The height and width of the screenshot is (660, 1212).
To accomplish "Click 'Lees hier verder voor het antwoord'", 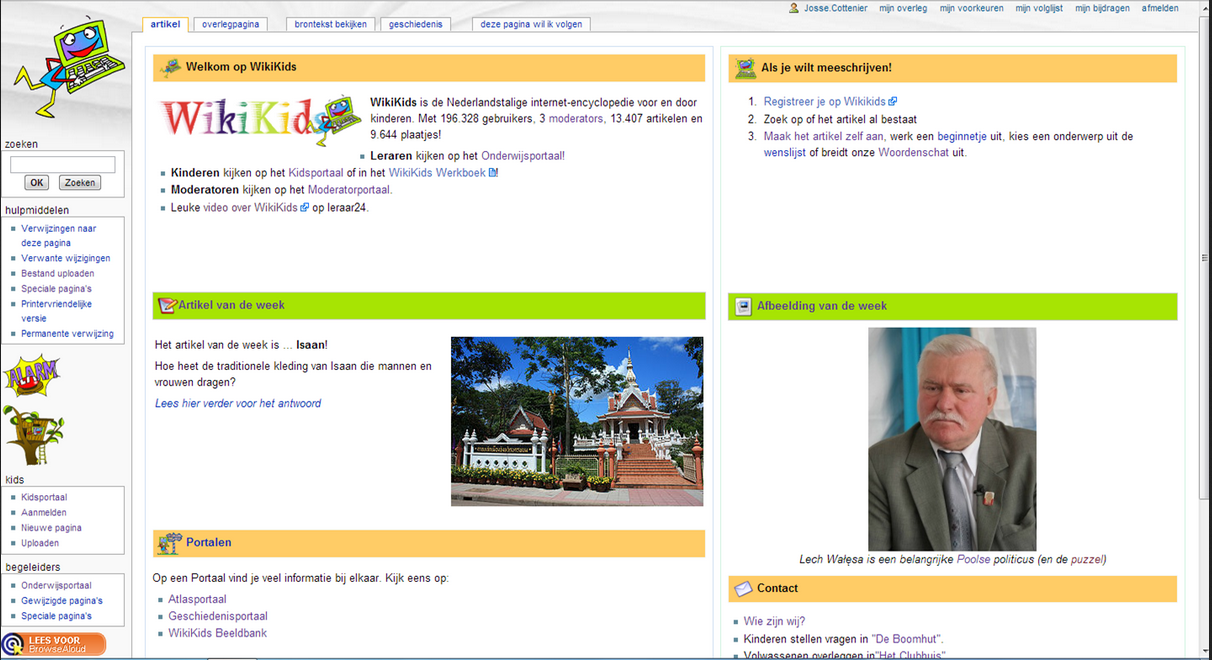I will (238, 404).
